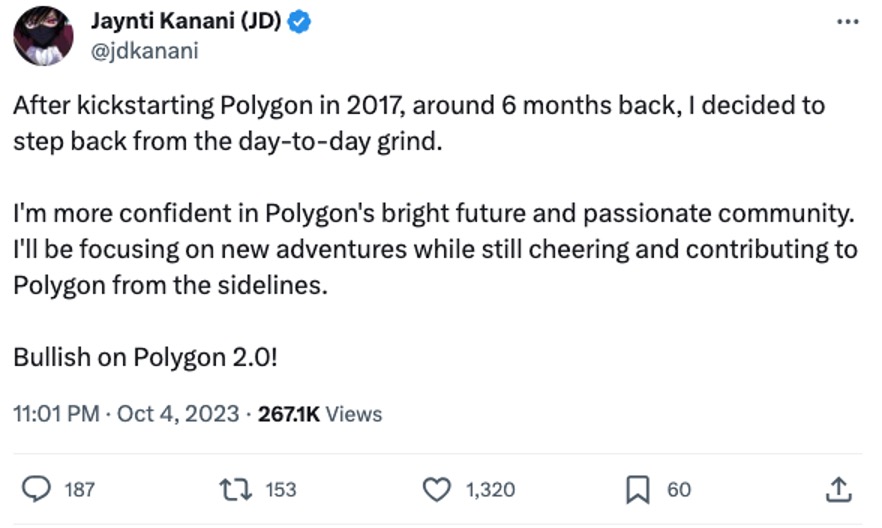Click the 1,320 likes count
The image size is (882, 528).
click(x=490, y=489)
